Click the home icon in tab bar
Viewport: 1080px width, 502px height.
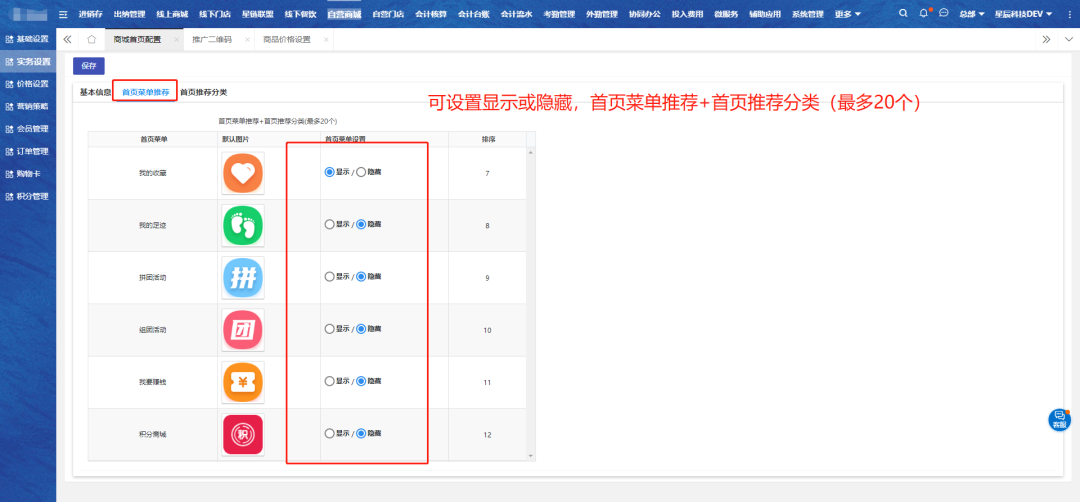coord(91,39)
